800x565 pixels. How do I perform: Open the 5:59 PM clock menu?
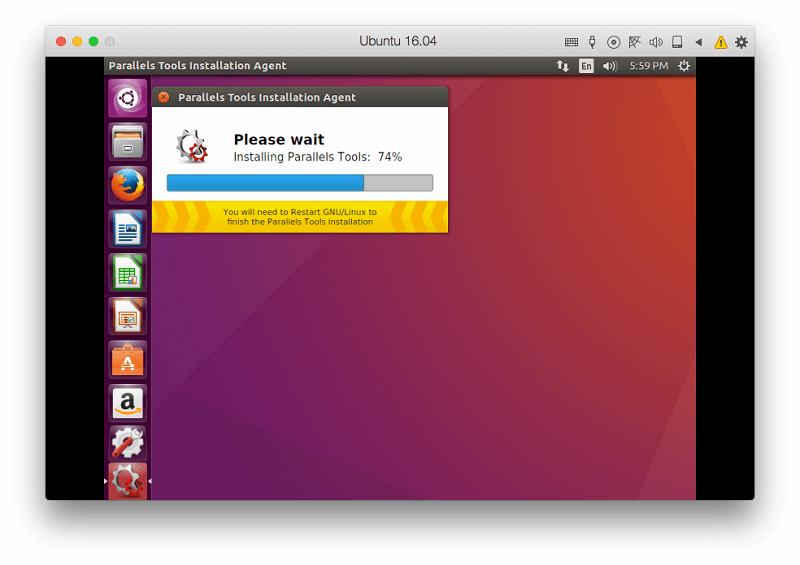click(648, 66)
